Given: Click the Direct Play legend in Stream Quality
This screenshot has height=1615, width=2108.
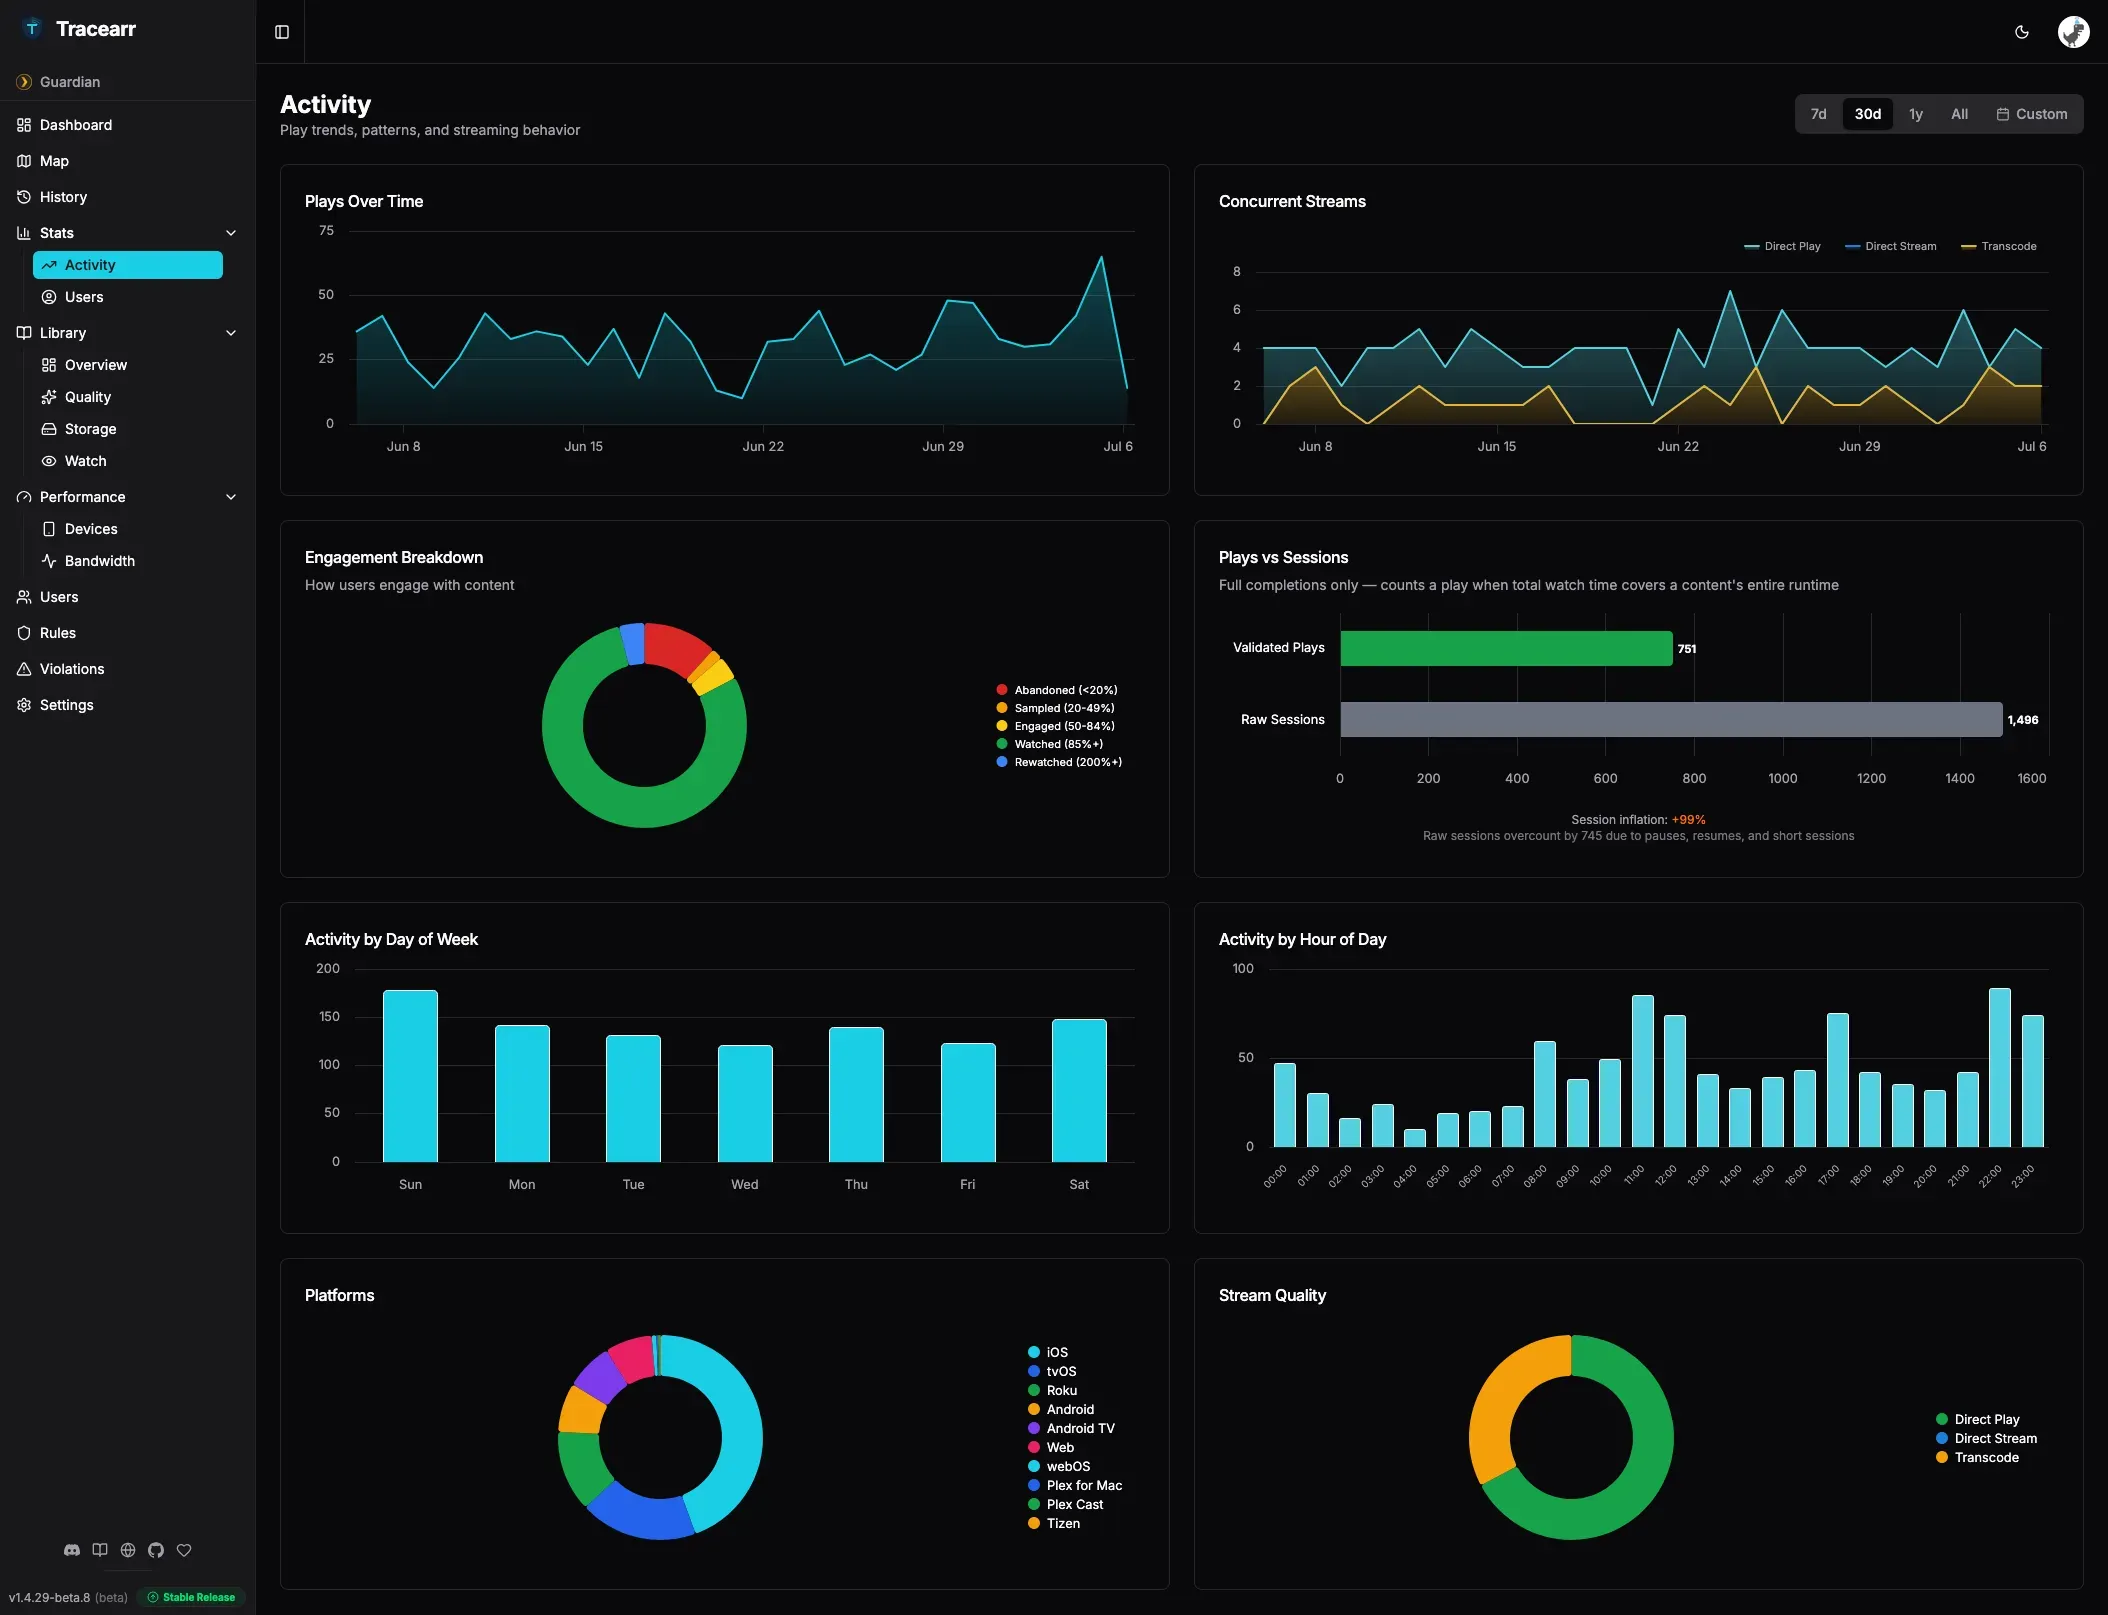Looking at the screenshot, I should coord(1977,1419).
